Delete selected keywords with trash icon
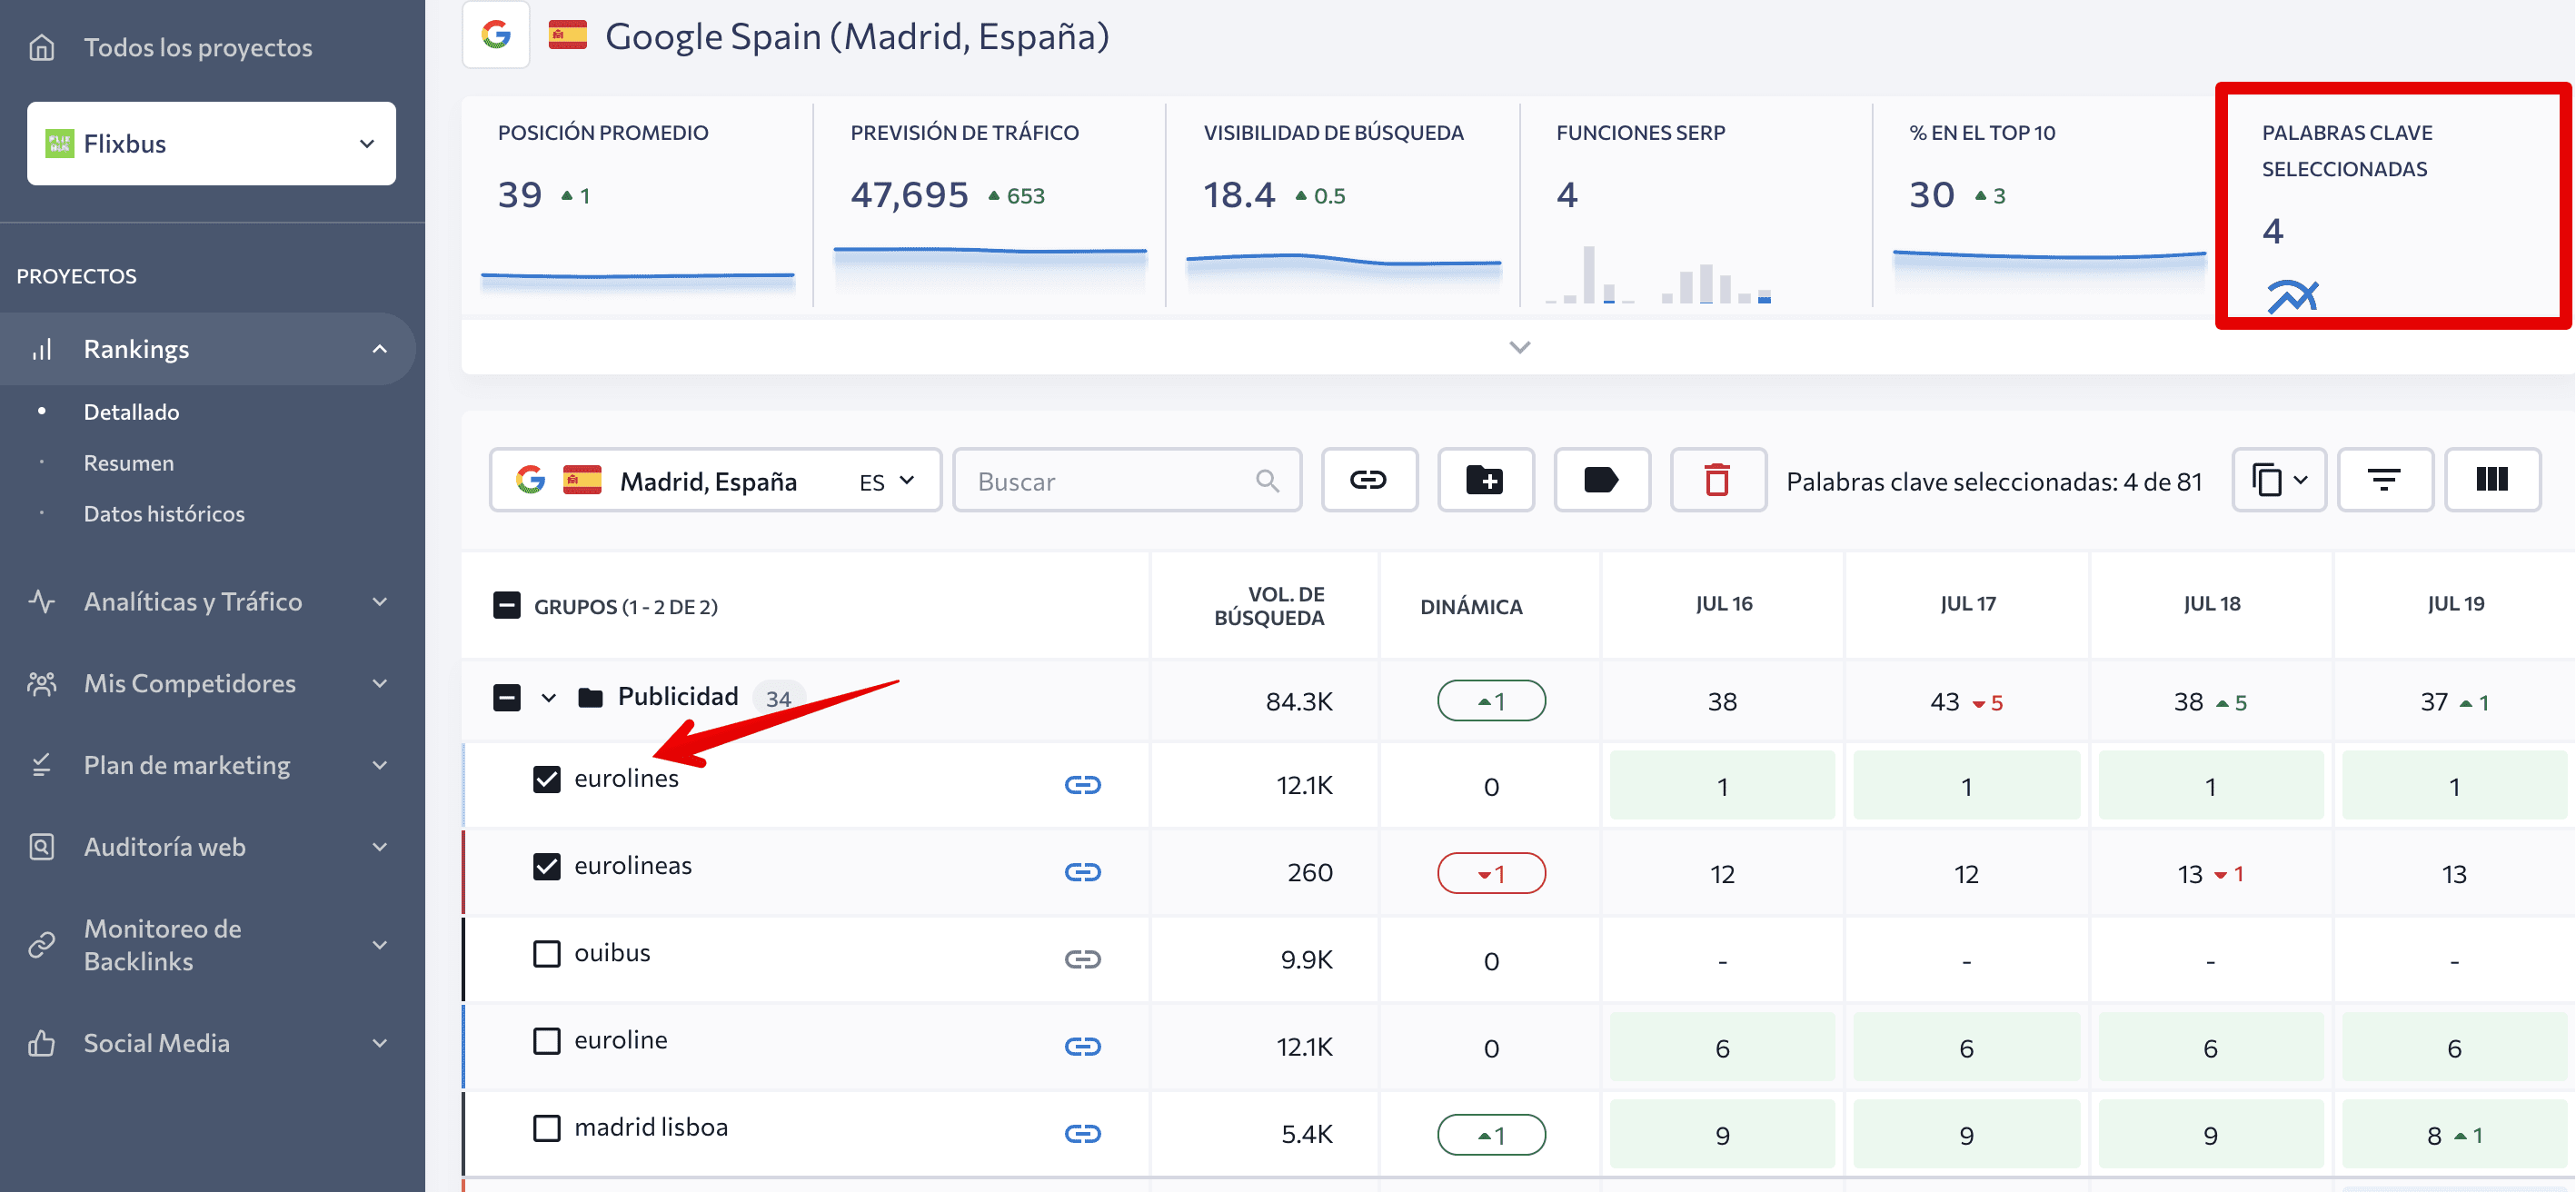 pyautogui.click(x=1717, y=481)
